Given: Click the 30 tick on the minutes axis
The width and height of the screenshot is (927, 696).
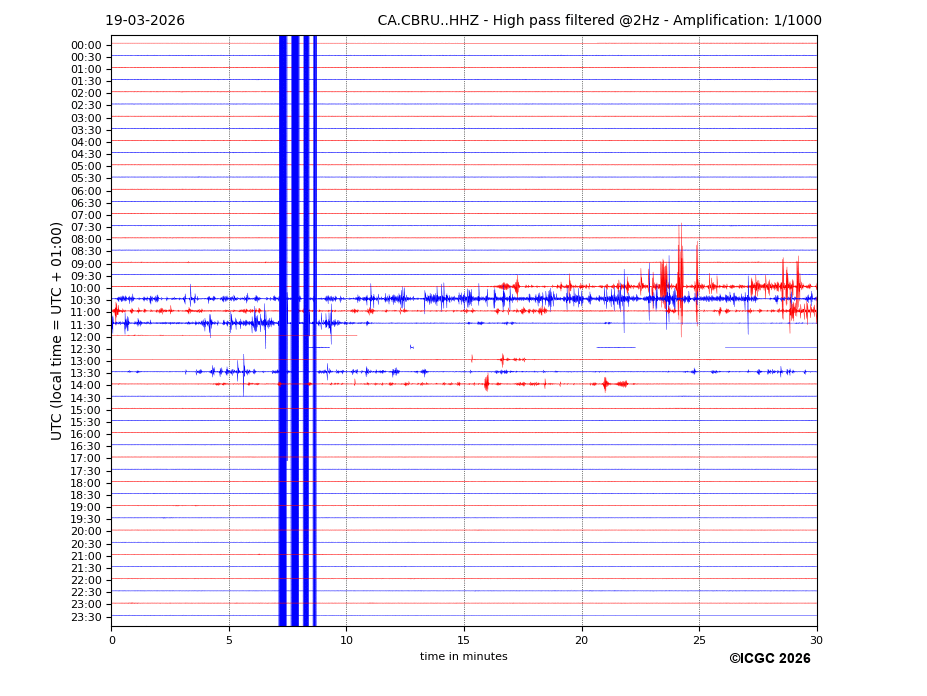Looking at the screenshot, I should click(x=816, y=640).
